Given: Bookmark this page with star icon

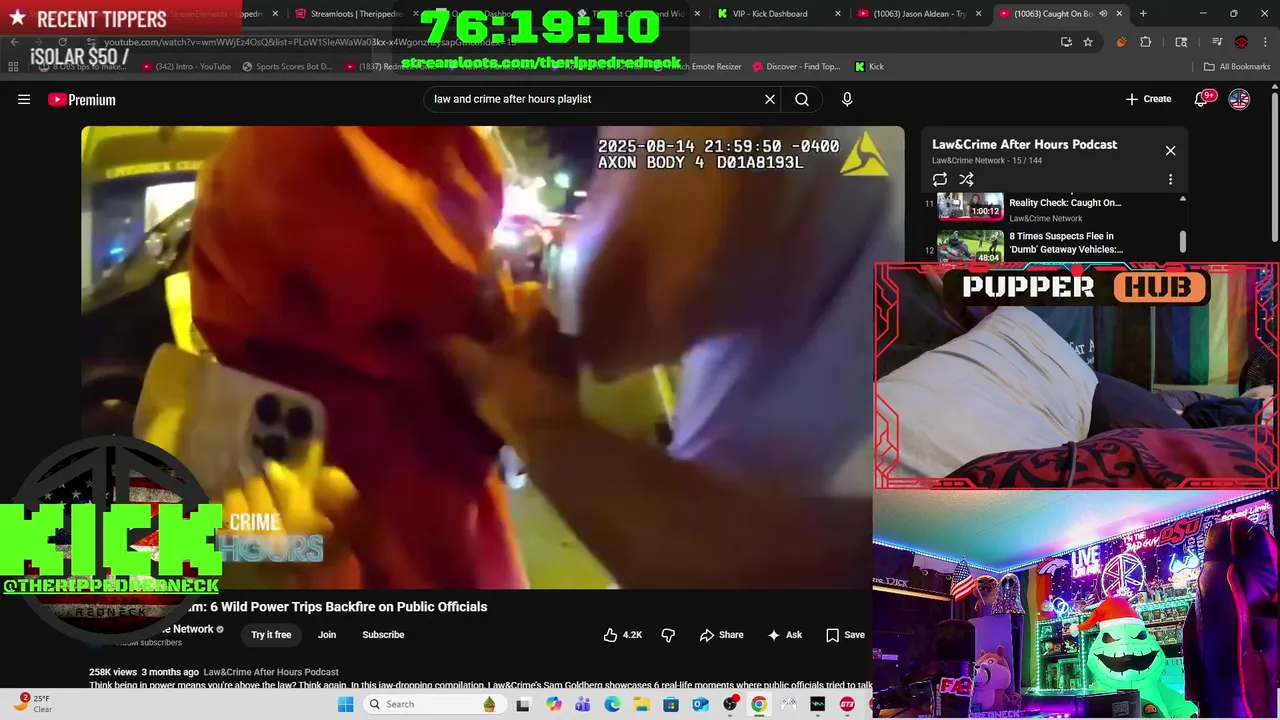Looking at the screenshot, I should coord(1088,42).
